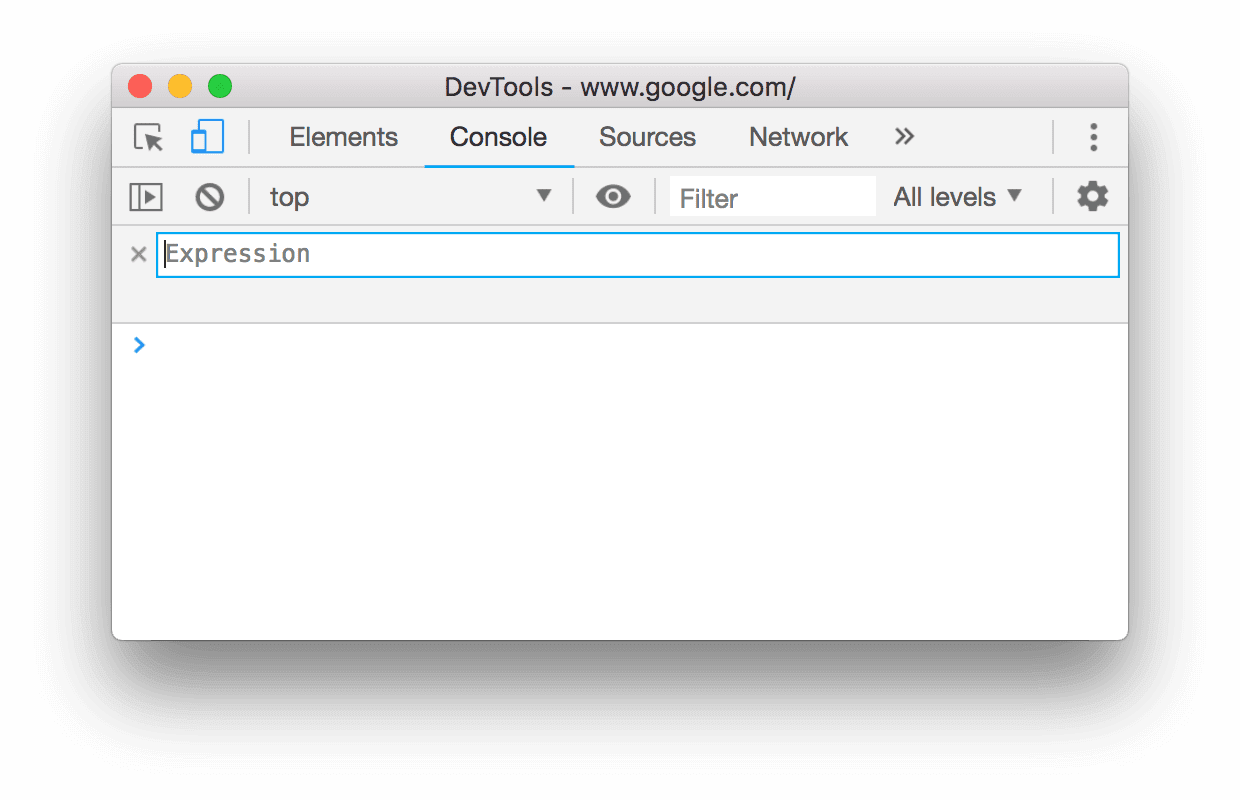
Task: Reveal hidden panels with the chevron
Action: tap(904, 137)
